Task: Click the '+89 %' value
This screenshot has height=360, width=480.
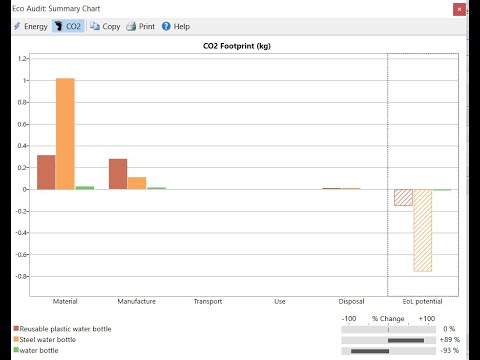Action: (x=450, y=340)
